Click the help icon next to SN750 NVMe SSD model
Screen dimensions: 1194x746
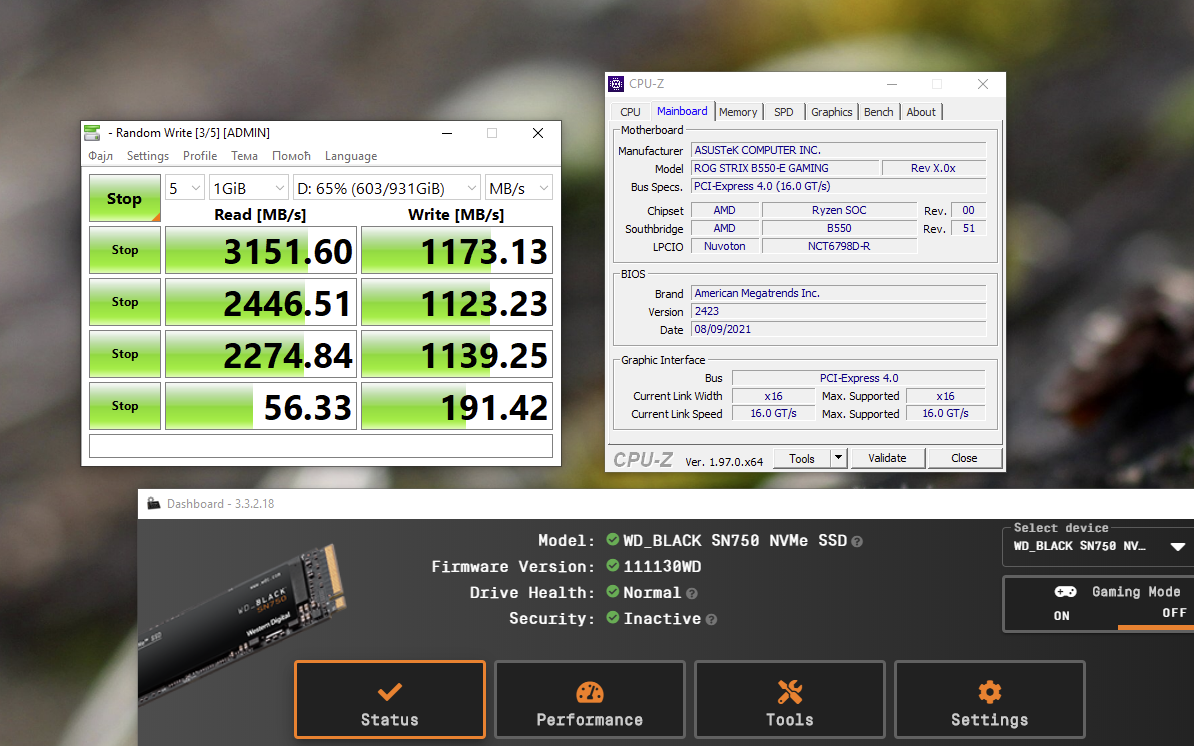(857, 541)
